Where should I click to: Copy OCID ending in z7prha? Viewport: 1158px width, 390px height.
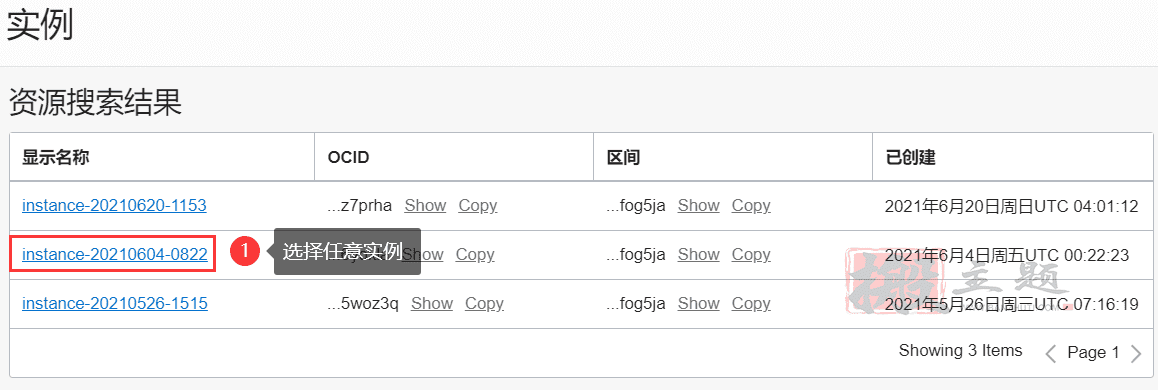478,205
